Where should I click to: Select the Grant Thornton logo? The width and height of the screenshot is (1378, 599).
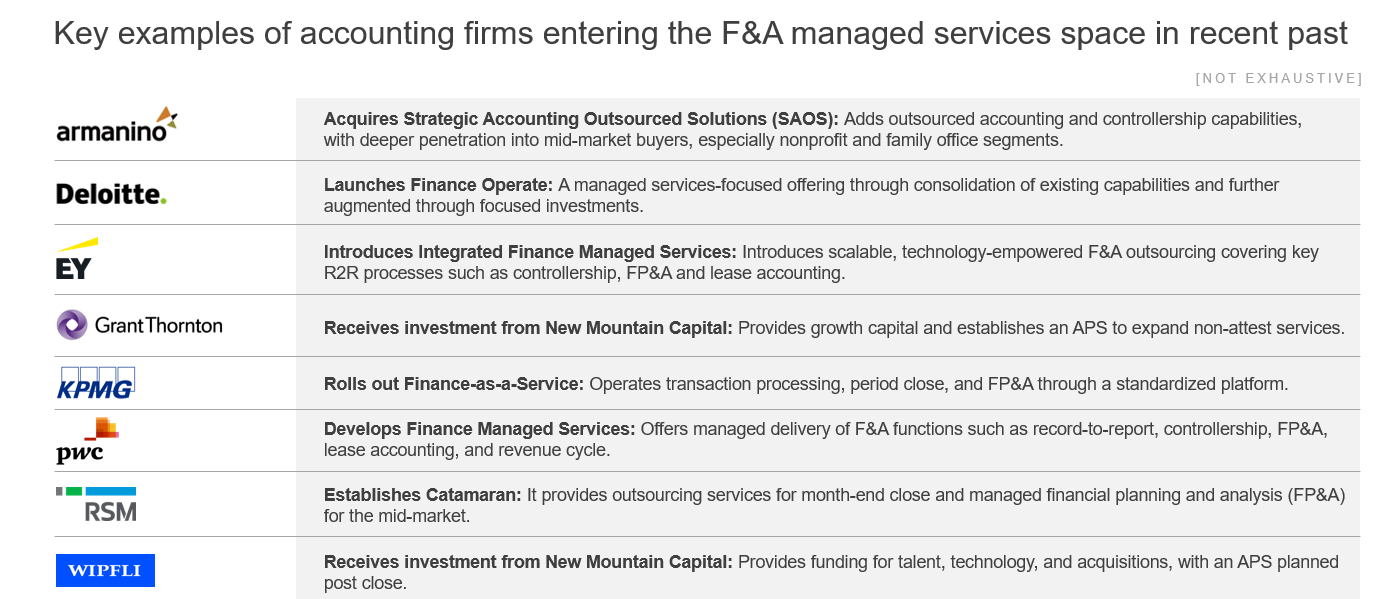point(140,325)
